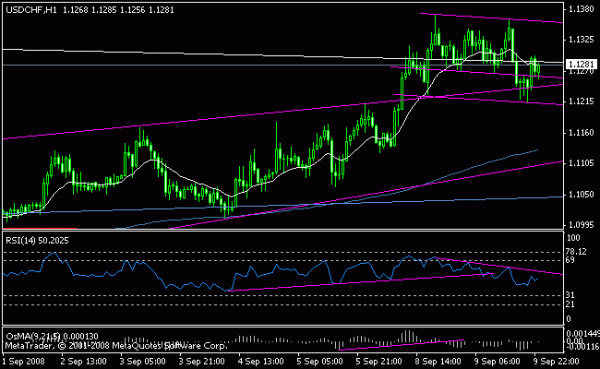Click price scale value 1.1380

[581, 9]
